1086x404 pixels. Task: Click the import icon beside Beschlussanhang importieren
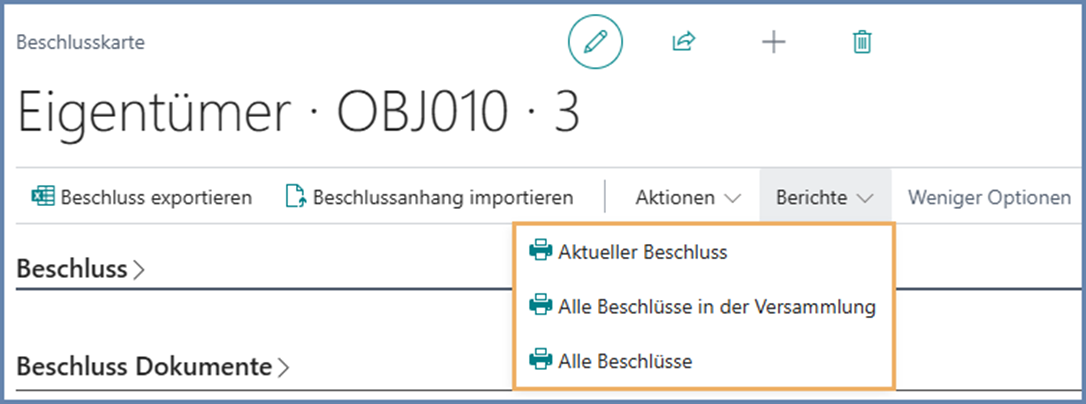294,197
